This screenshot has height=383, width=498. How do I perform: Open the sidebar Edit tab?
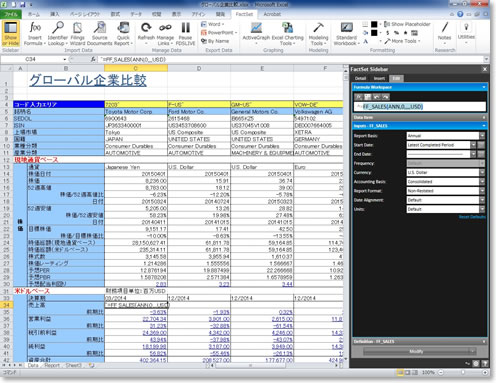point(396,78)
